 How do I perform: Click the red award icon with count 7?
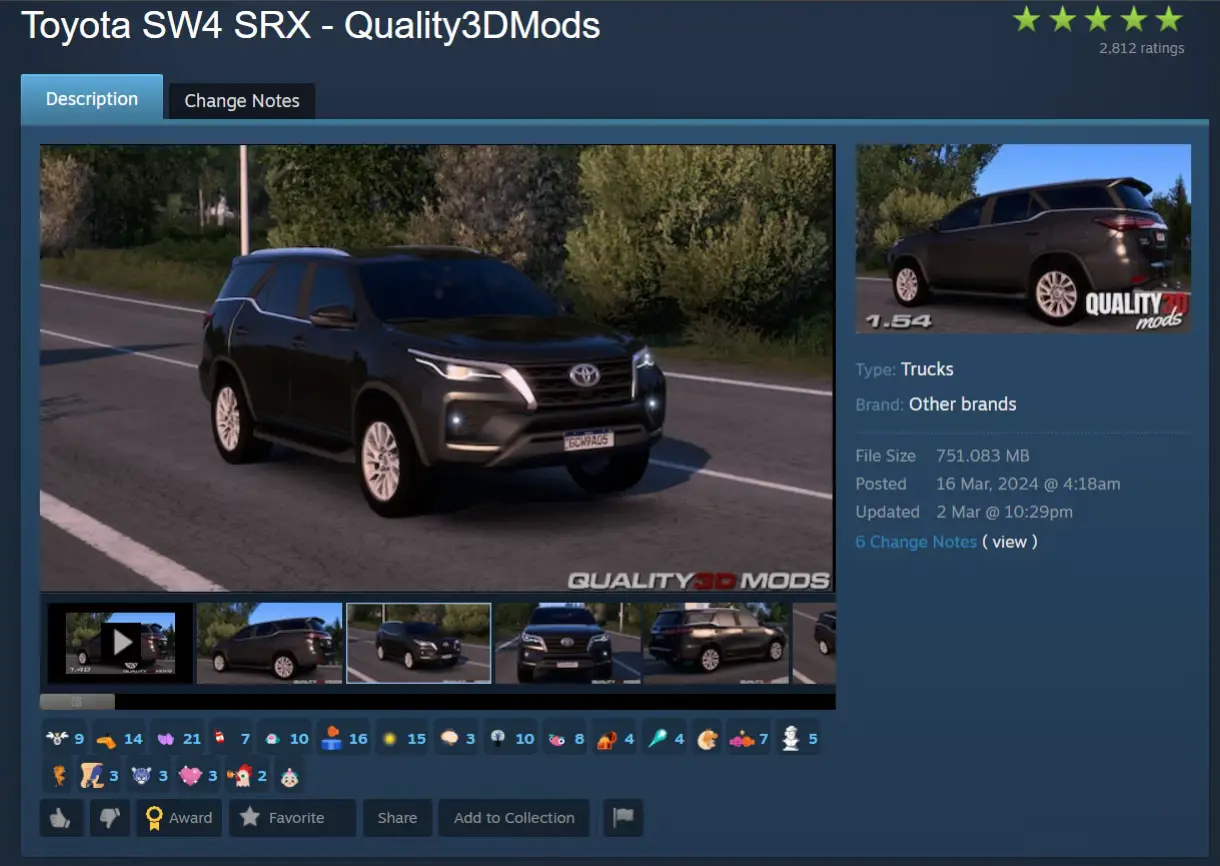tap(231, 739)
